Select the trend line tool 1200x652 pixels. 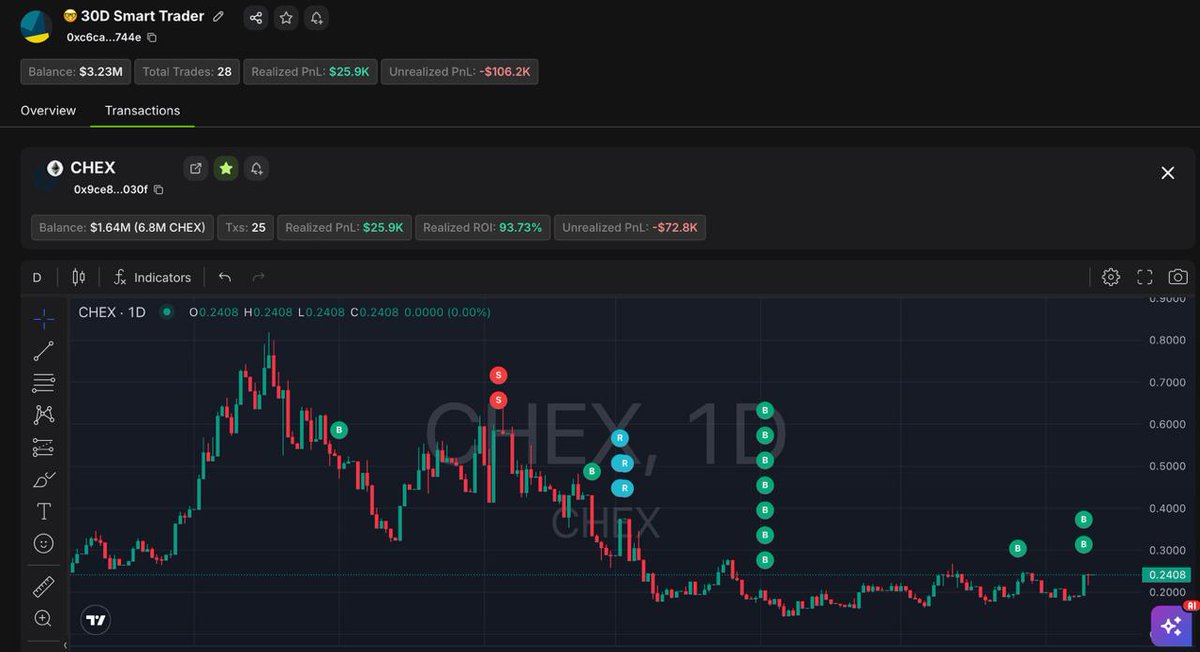[x=44, y=351]
